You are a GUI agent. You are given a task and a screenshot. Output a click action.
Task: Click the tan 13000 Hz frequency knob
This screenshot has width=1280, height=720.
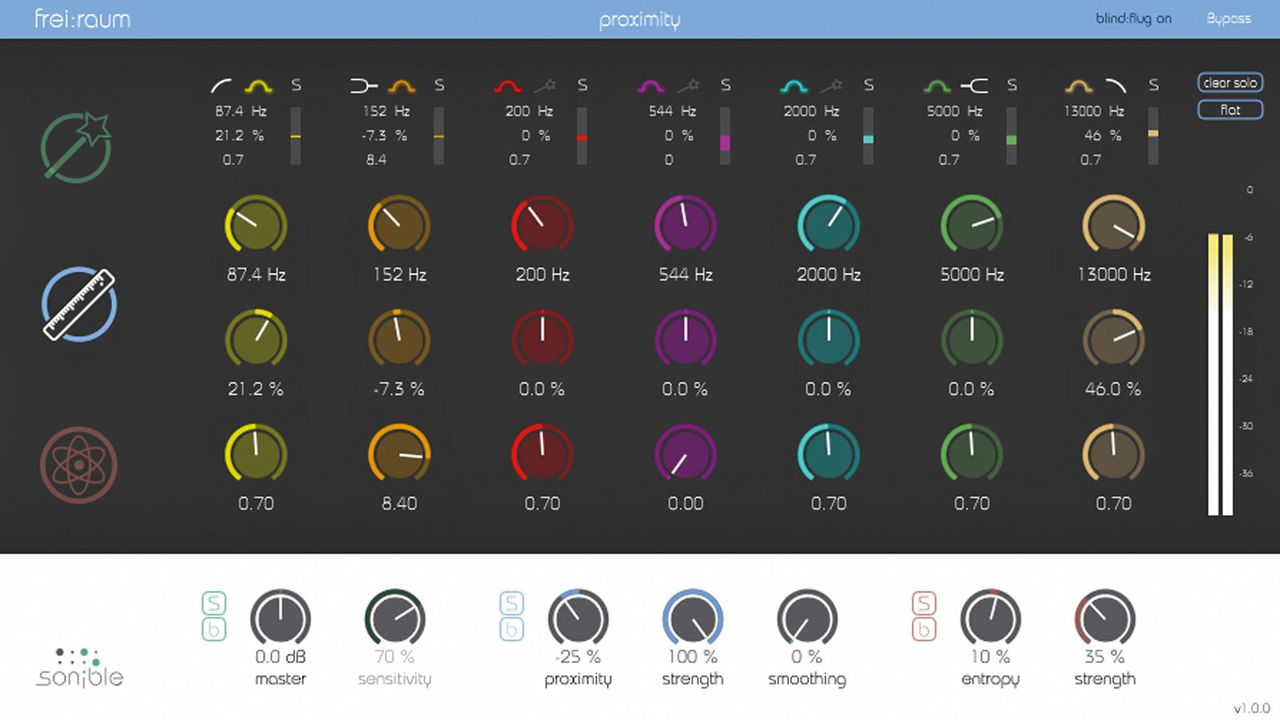point(1114,226)
